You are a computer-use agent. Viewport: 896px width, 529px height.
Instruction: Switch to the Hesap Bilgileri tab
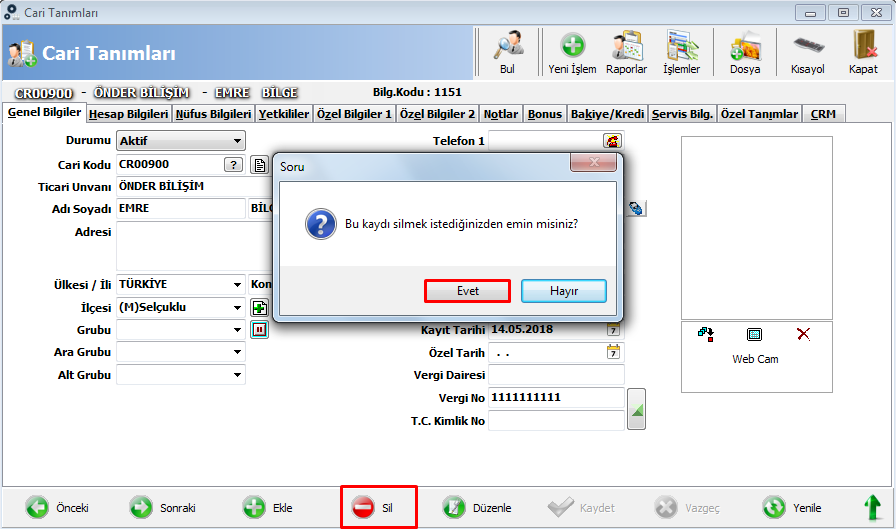pos(129,114)
